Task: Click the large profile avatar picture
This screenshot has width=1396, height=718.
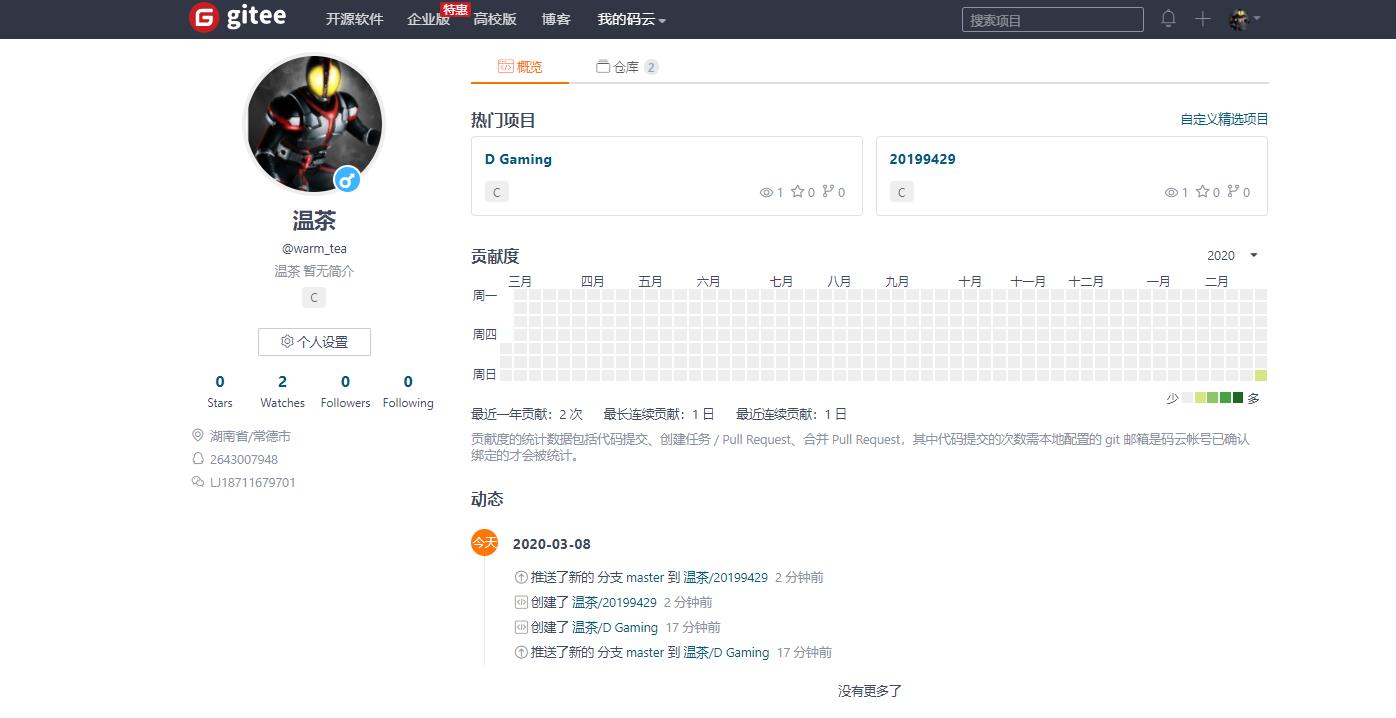Action: [x=314, y=124]
